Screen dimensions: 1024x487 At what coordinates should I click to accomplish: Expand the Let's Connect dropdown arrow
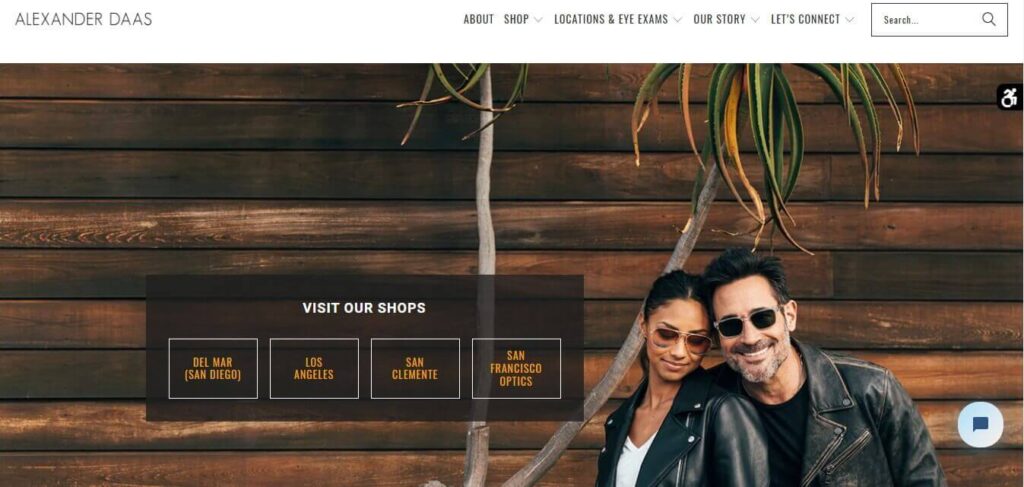click(x=849, y=20)
